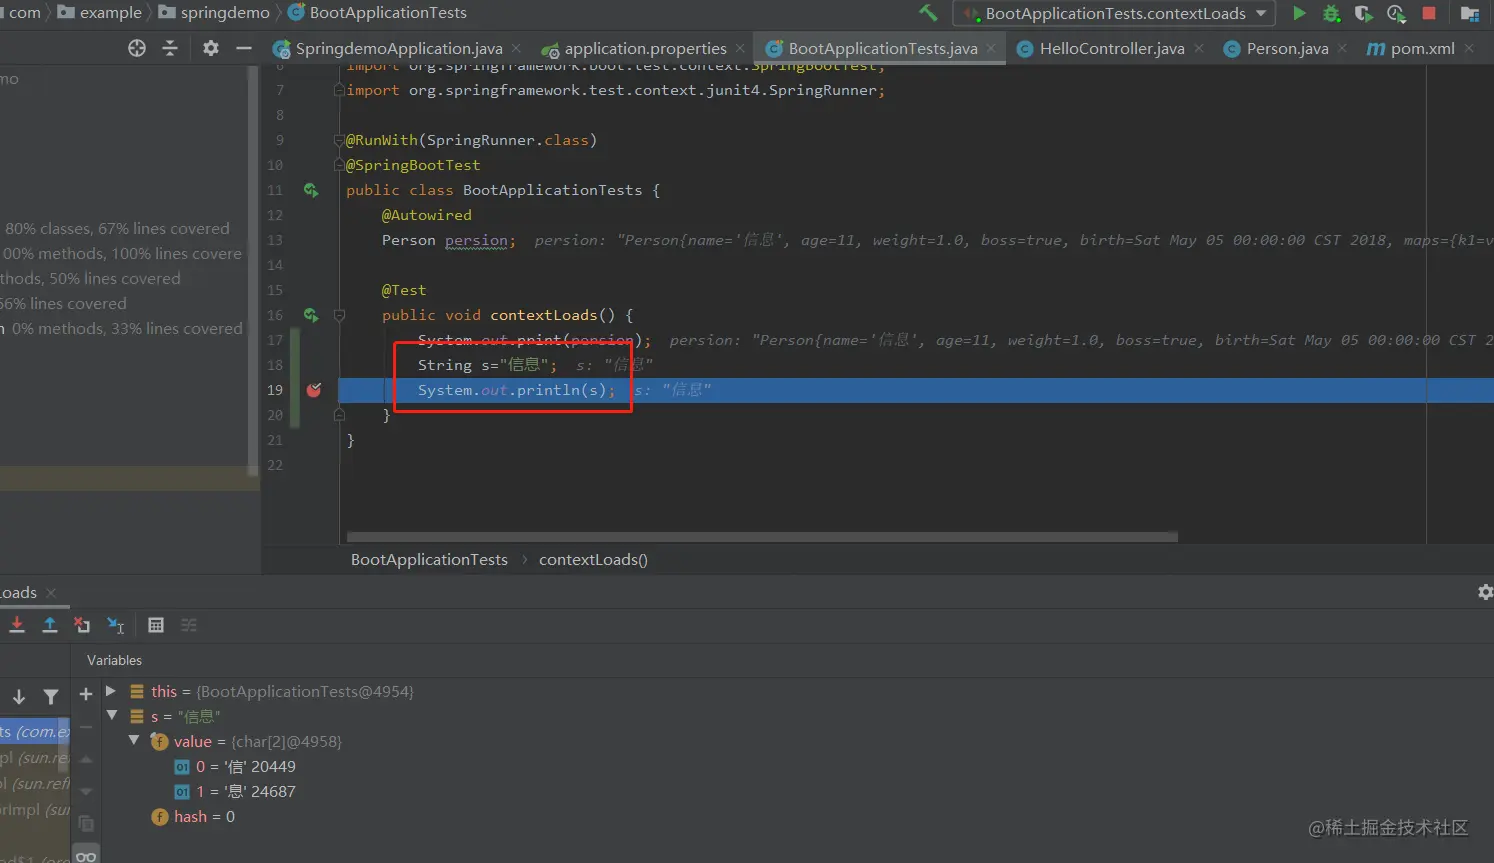Click the Step Into red arrow icon
This screenshot has height=863, width=1494.
(x=17, y=625)
